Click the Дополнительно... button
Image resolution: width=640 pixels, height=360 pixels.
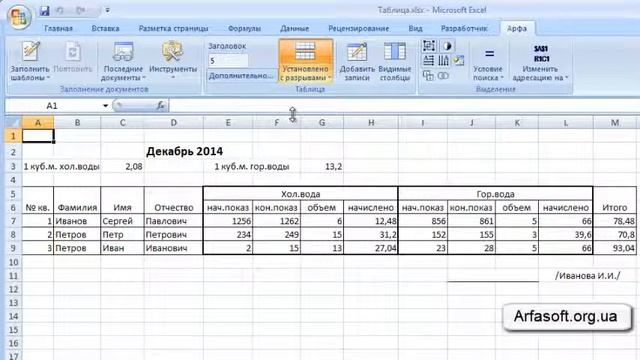coord(241,76)
